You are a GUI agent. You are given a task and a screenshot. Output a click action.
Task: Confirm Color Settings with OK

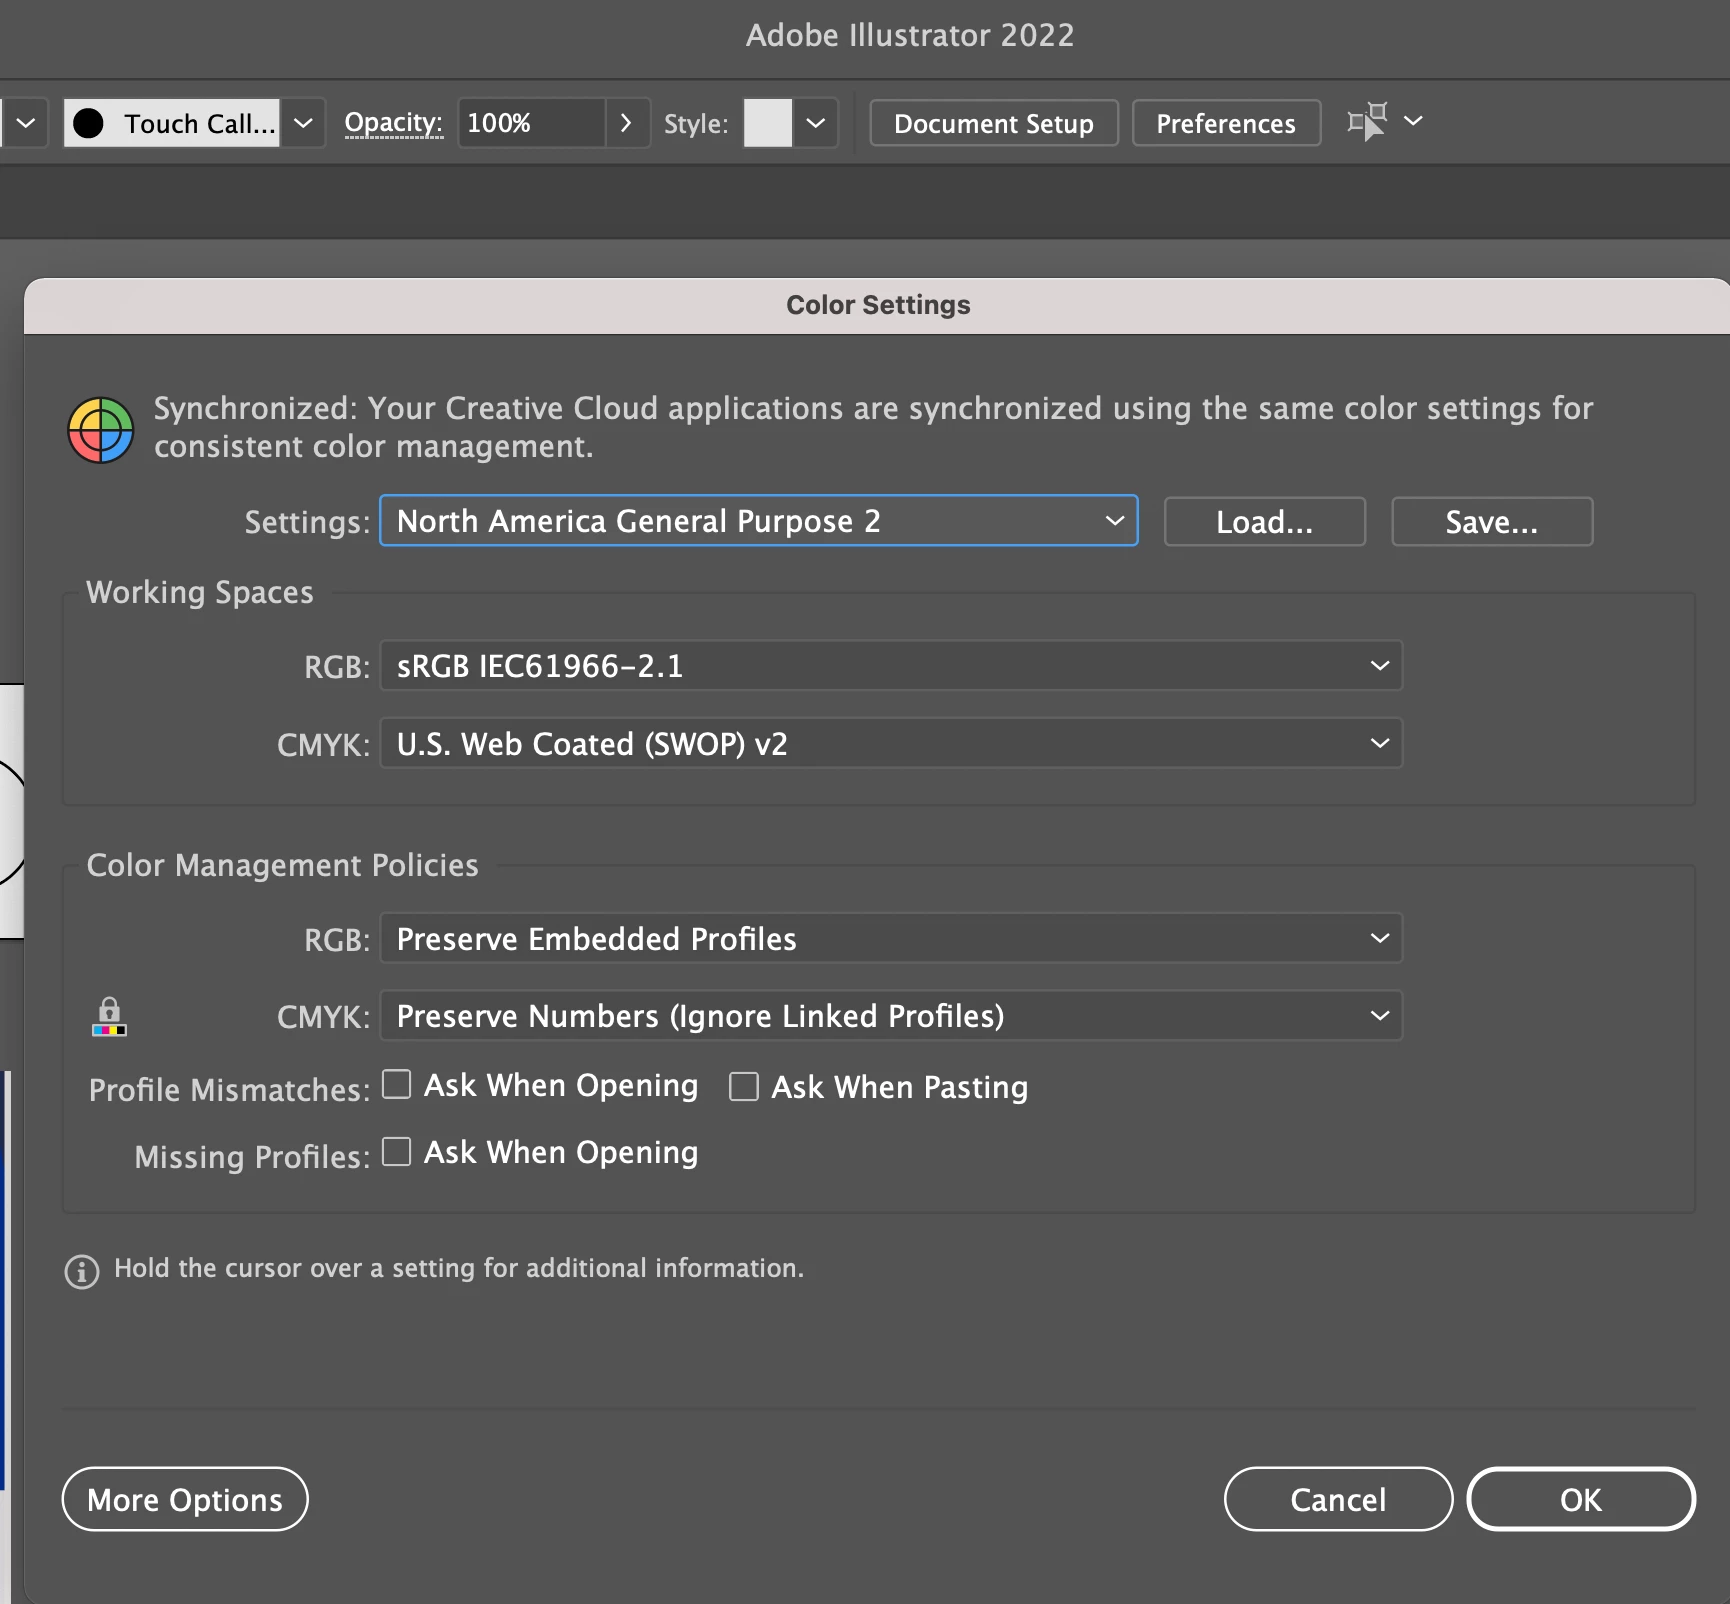pyautogui.click(x=1581, y=1499)
